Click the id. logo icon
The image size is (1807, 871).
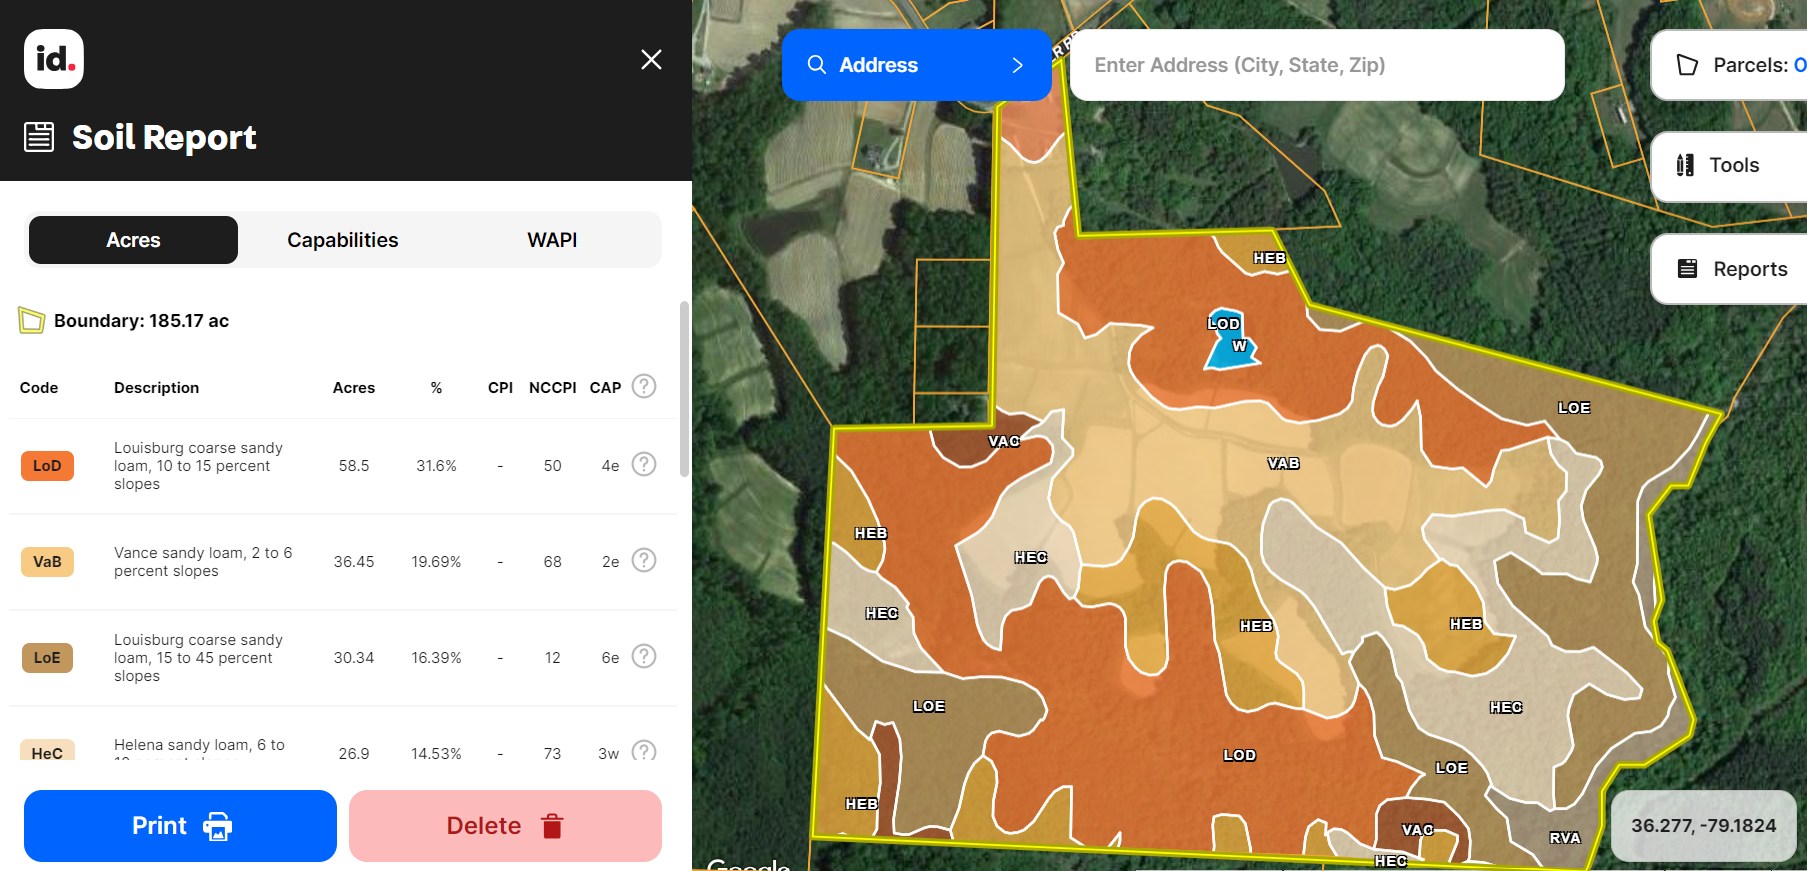[x=54, y=59]
